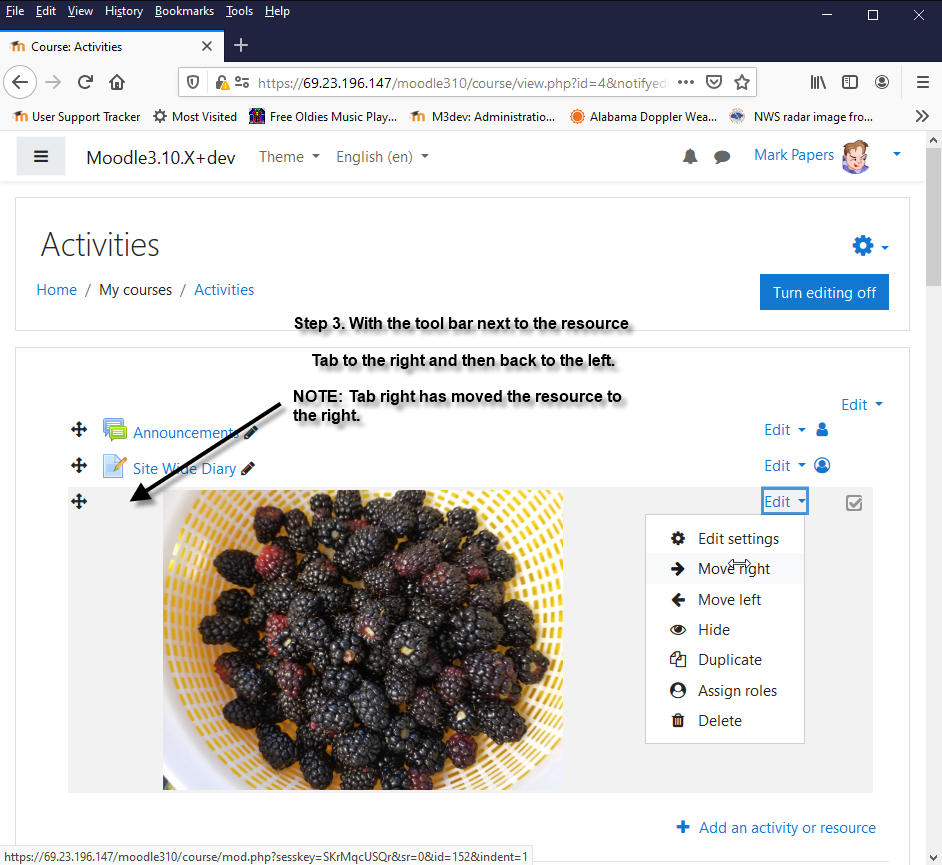
Task: Go to the Home breadcrumb link
Action: click(56, 290)
